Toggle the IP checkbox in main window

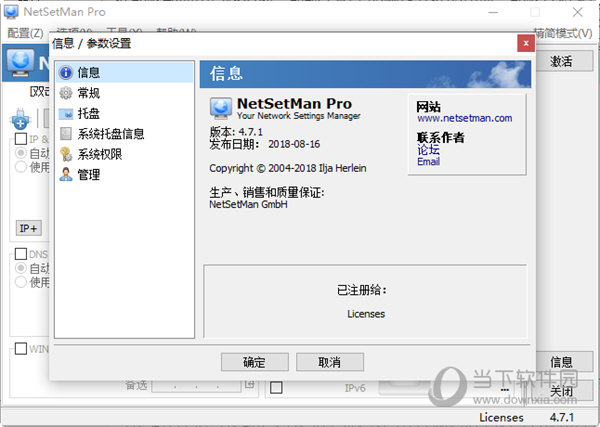(21, 139)
